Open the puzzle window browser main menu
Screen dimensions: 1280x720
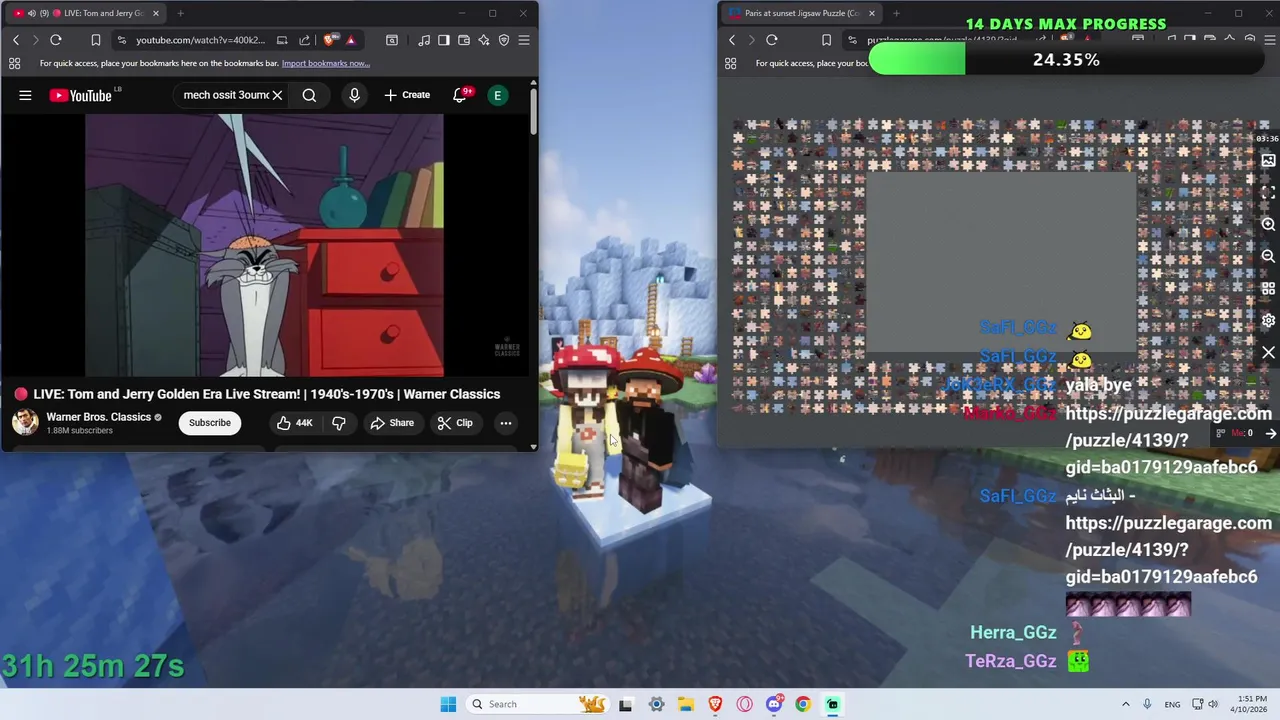point(1268,40)
